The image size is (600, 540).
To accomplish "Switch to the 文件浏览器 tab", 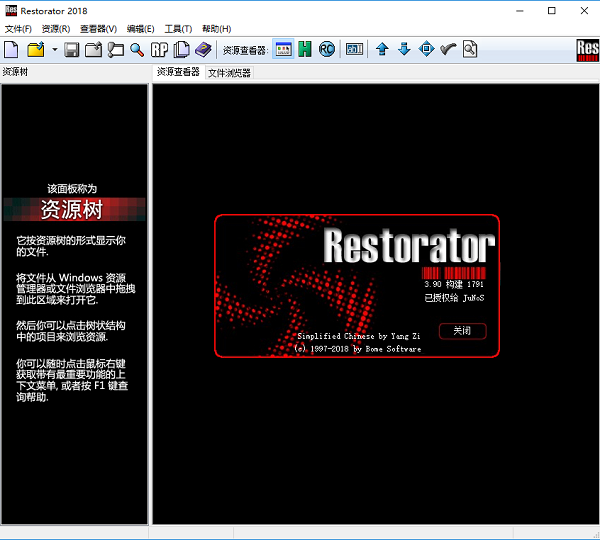I will pyautogui.click(x=228, y=73).
